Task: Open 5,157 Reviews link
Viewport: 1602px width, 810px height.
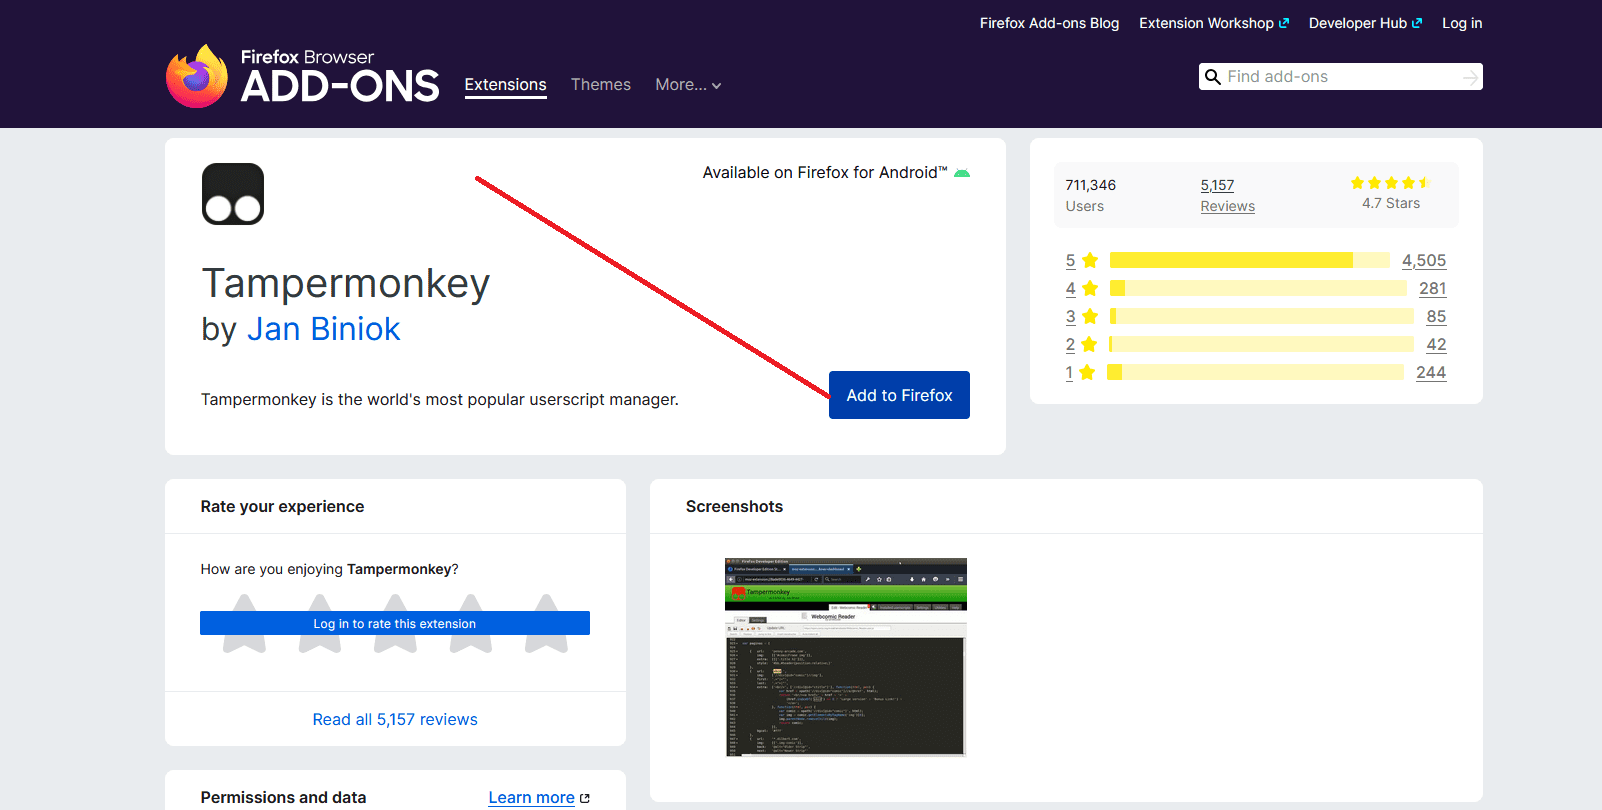Action: [x=1227, y=195]
